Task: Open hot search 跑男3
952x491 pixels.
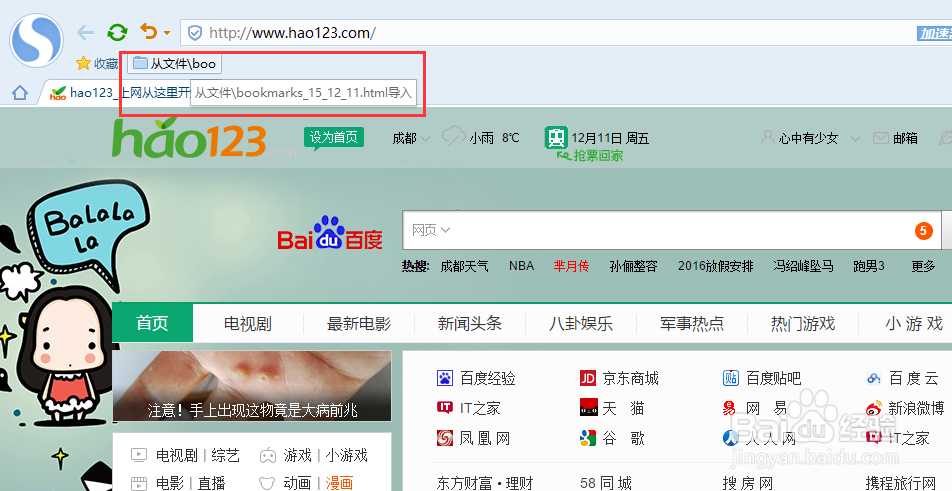Action: point(869,266)
